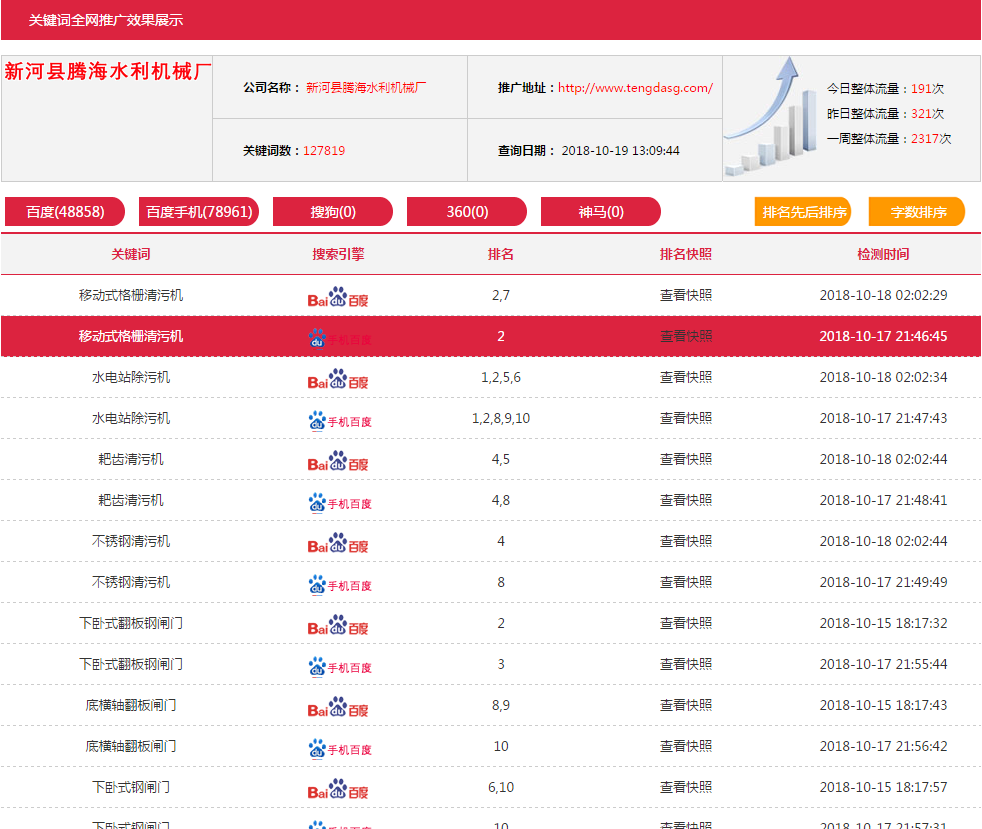Click the Baidu logo beside 移动式格栅清污机
The image size is (982, 829).
tap(339, 296)
